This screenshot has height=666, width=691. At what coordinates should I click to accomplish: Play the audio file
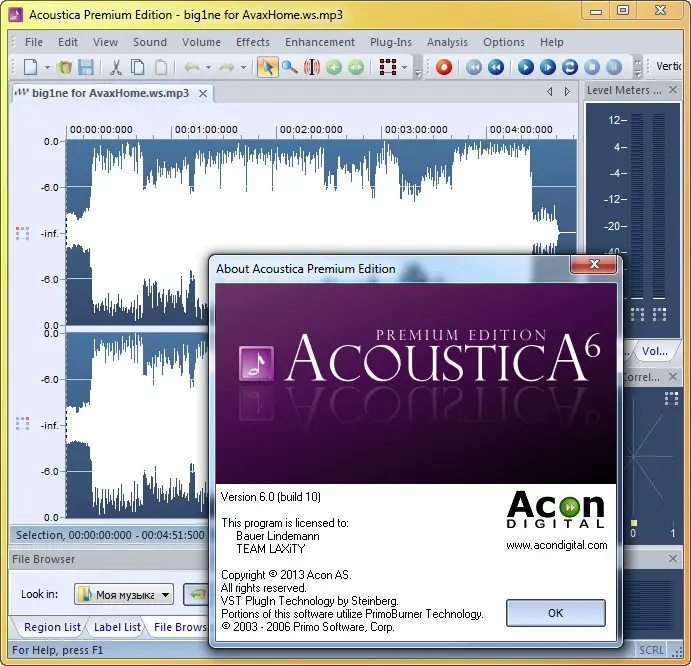pos(525,67)
